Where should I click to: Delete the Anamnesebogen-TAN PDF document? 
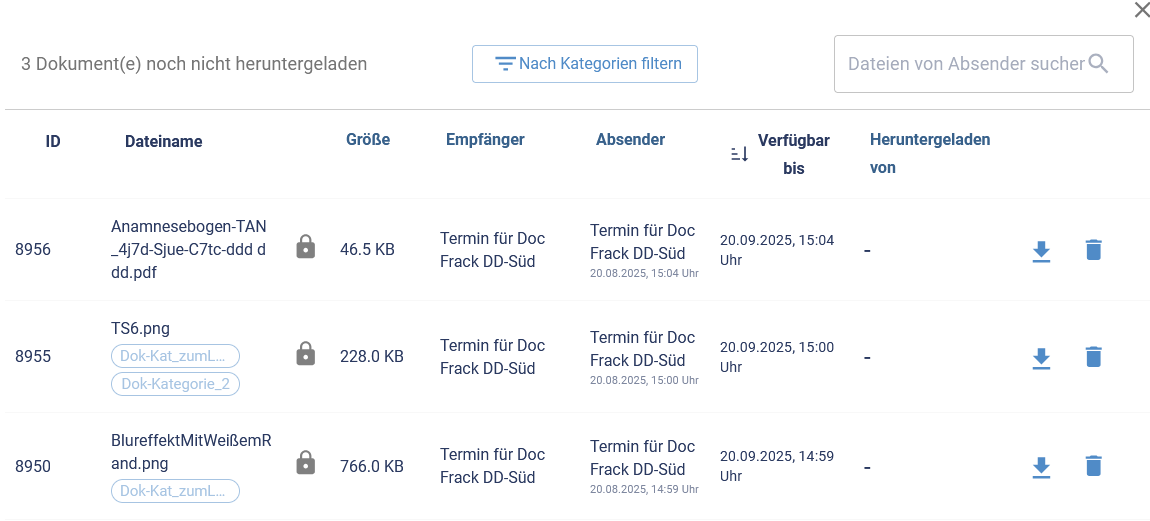tap(1093, 250)
